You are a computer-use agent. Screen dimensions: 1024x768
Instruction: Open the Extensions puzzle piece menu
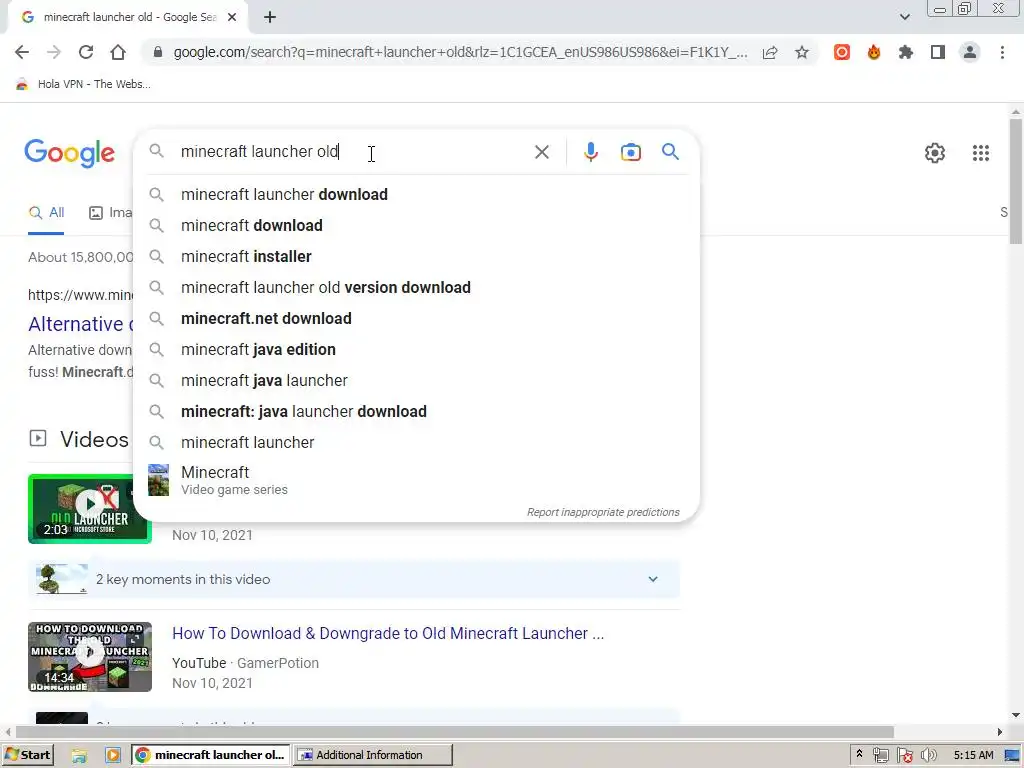click(x=906, y=52)
